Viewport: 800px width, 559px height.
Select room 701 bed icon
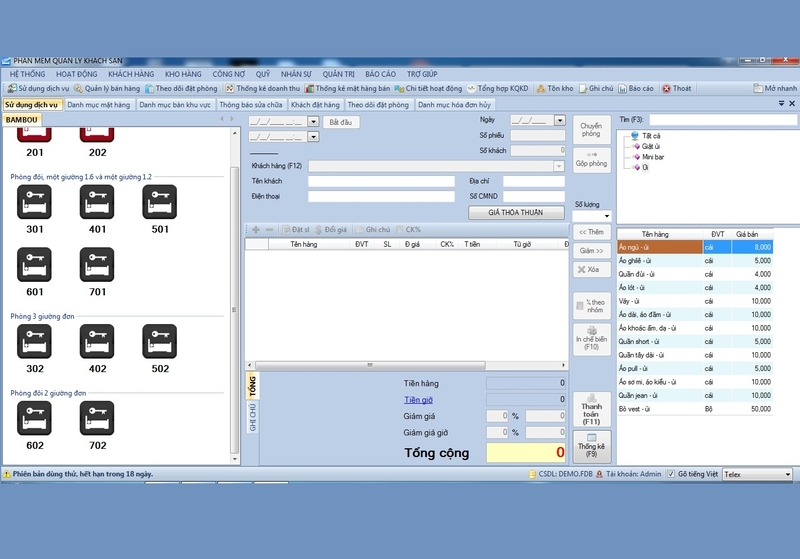click(x=97, y=265)
